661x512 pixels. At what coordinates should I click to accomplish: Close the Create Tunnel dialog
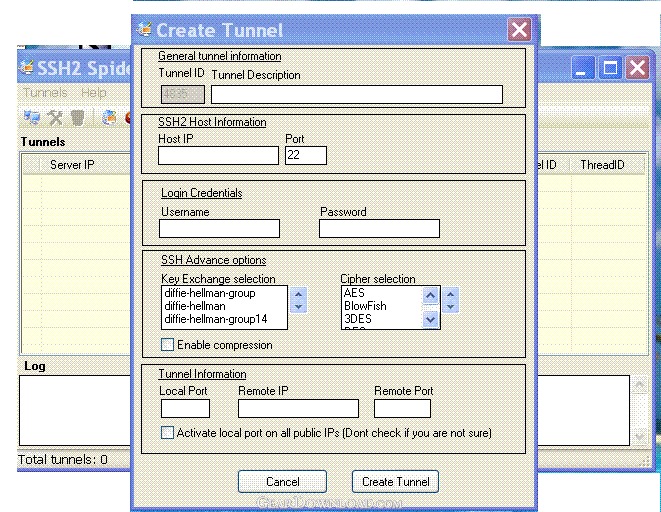519,30
